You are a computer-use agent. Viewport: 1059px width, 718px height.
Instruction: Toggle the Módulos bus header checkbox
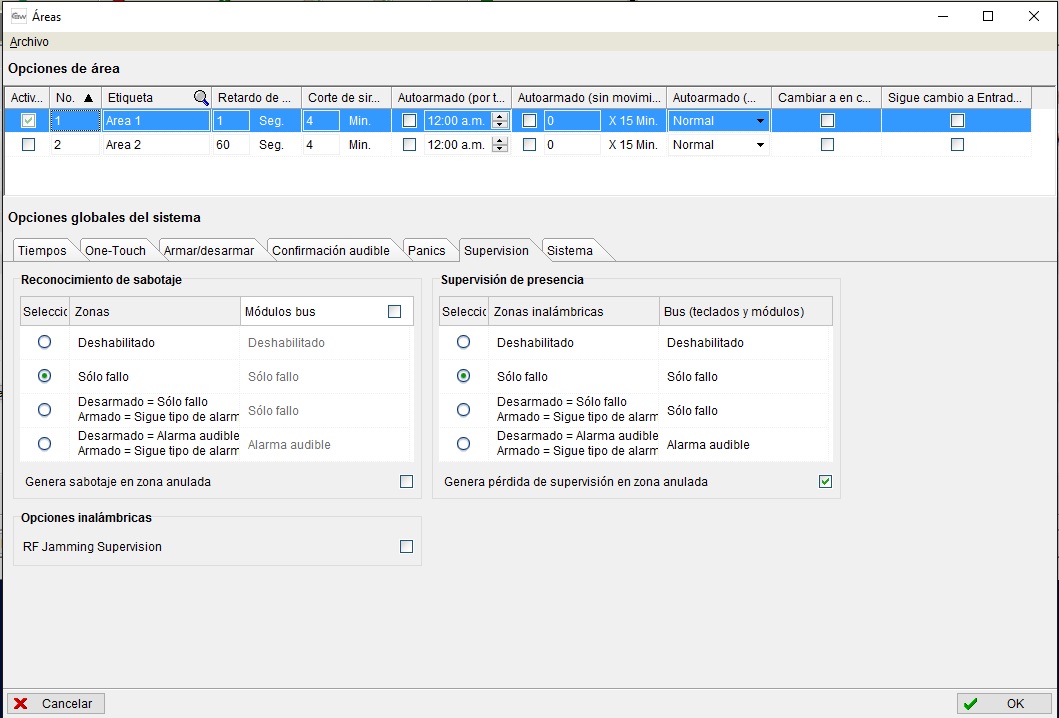coord(394,312)
